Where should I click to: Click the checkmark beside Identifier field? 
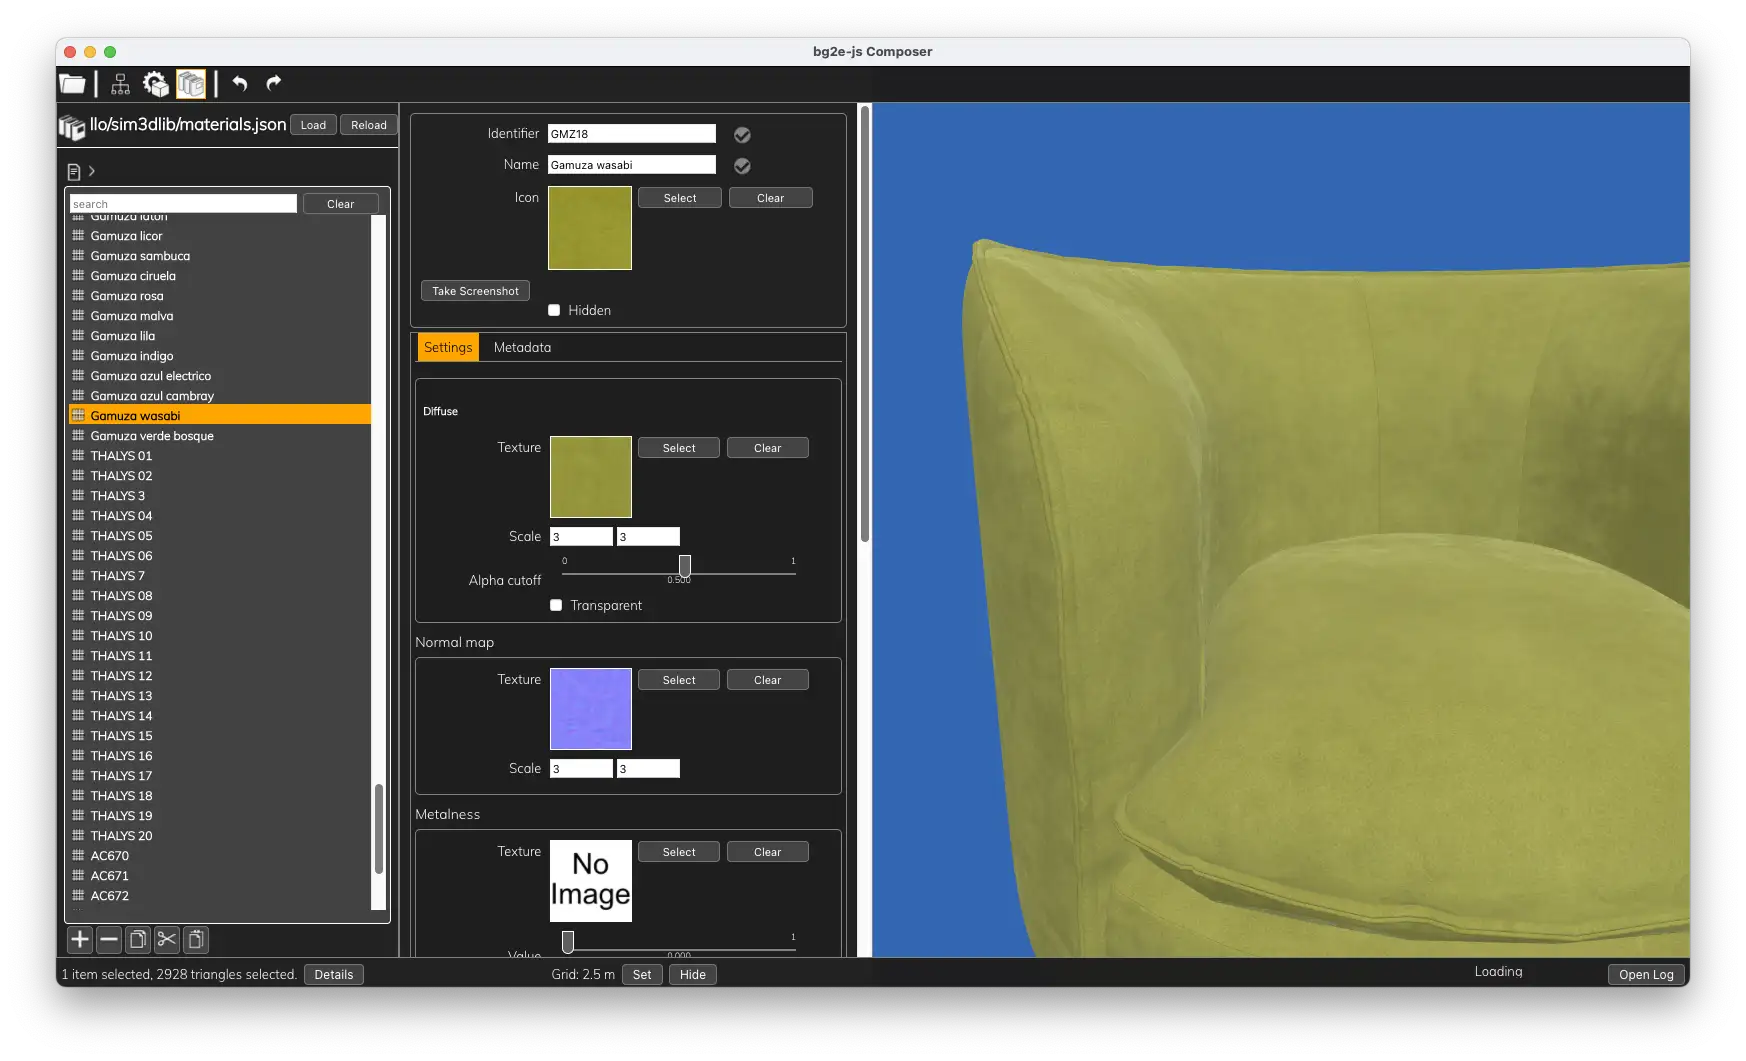(x=742, y=134)
